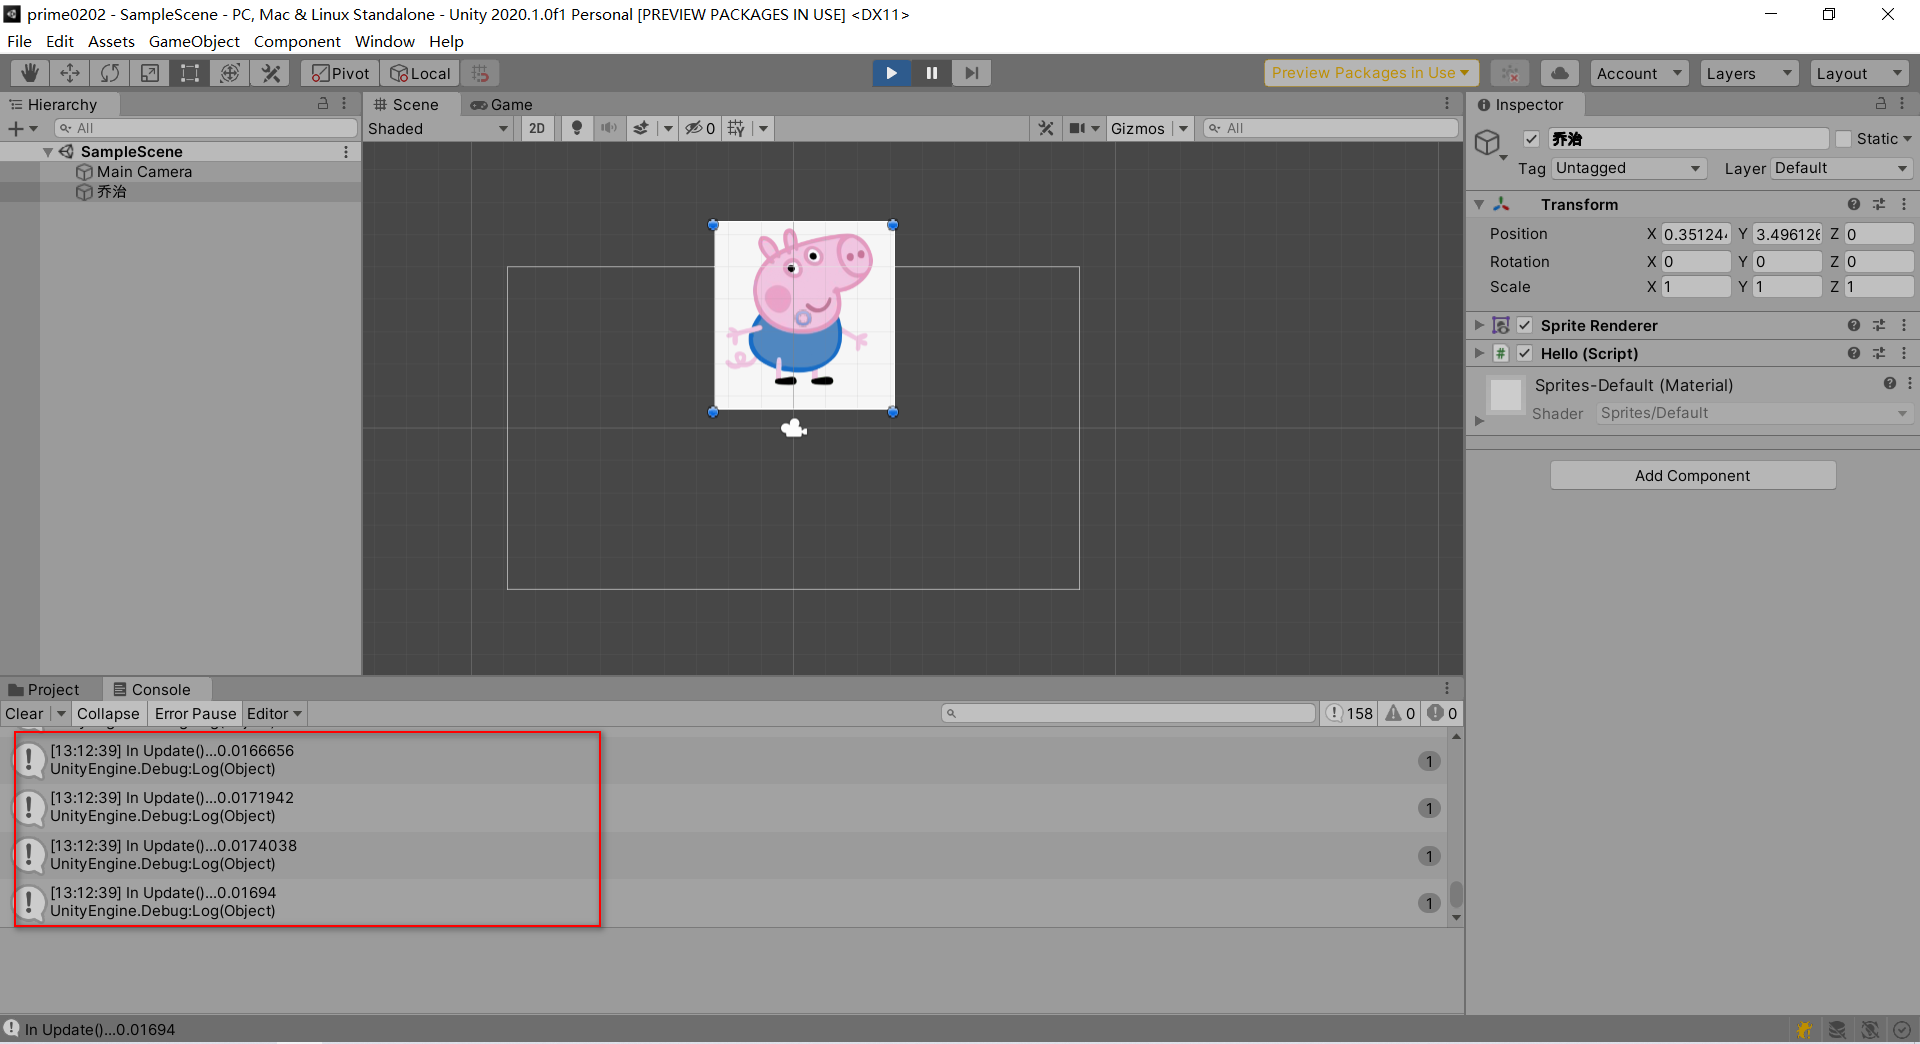Lock the Hierarchy panel
This screenshot has height=1044, width=1920.
coord(323,103)
